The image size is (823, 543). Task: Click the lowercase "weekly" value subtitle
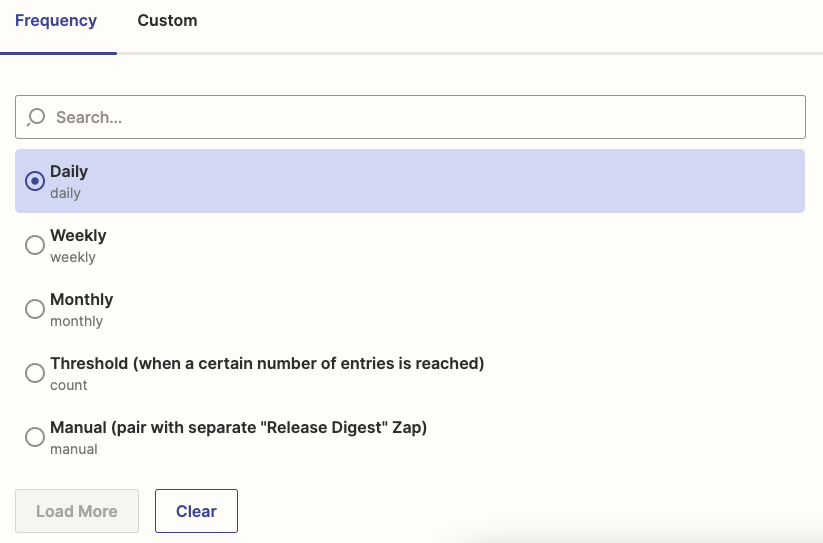pyautogui.click(x=73, y=257)
